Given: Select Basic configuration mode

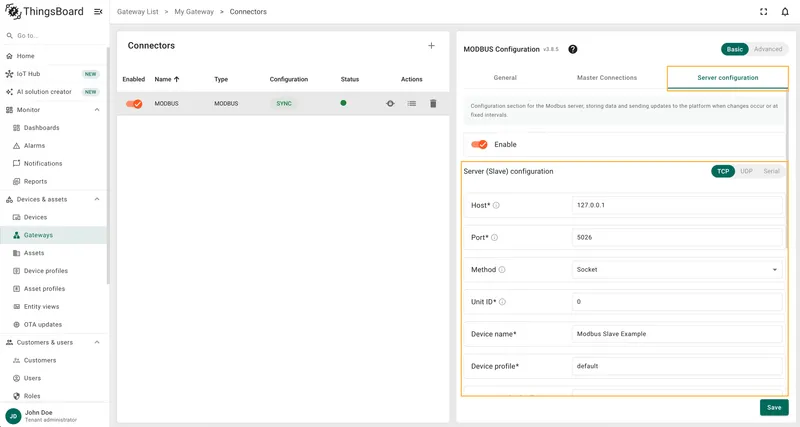Looking at the screenshot, I should click(x=735, y=49).
